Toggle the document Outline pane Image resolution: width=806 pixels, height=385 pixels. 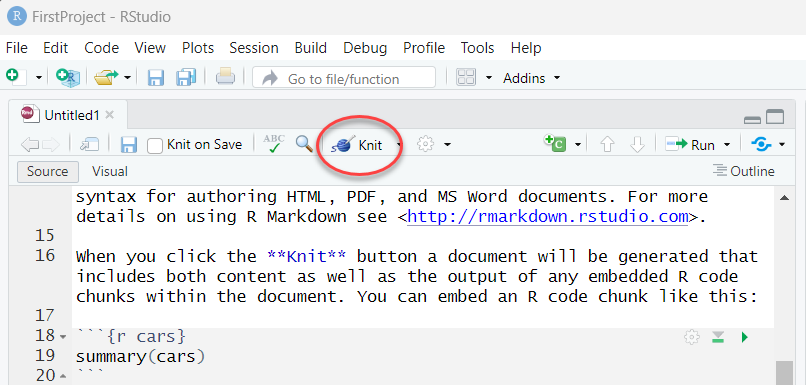(x=743, y=171)
